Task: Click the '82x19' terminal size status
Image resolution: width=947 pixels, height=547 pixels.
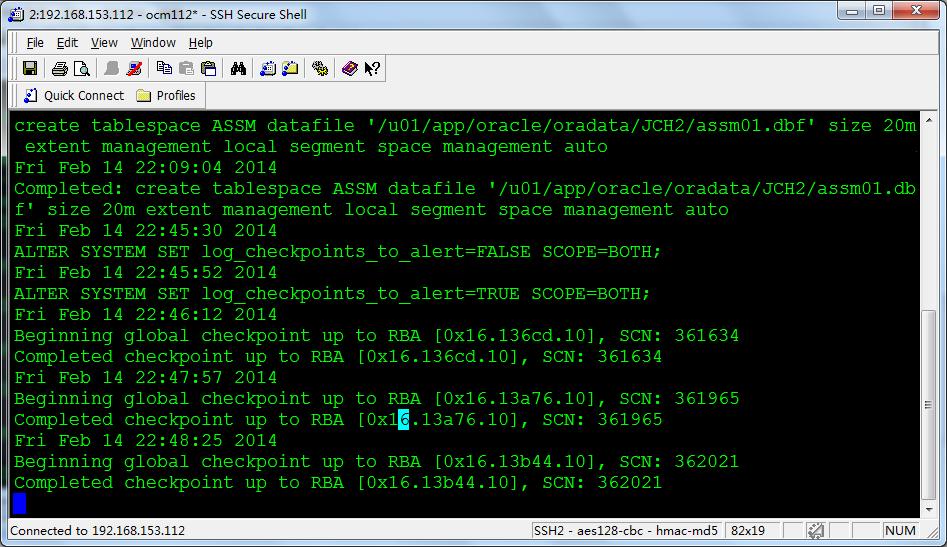Action: pyautogui.click(x=748, y=531)
